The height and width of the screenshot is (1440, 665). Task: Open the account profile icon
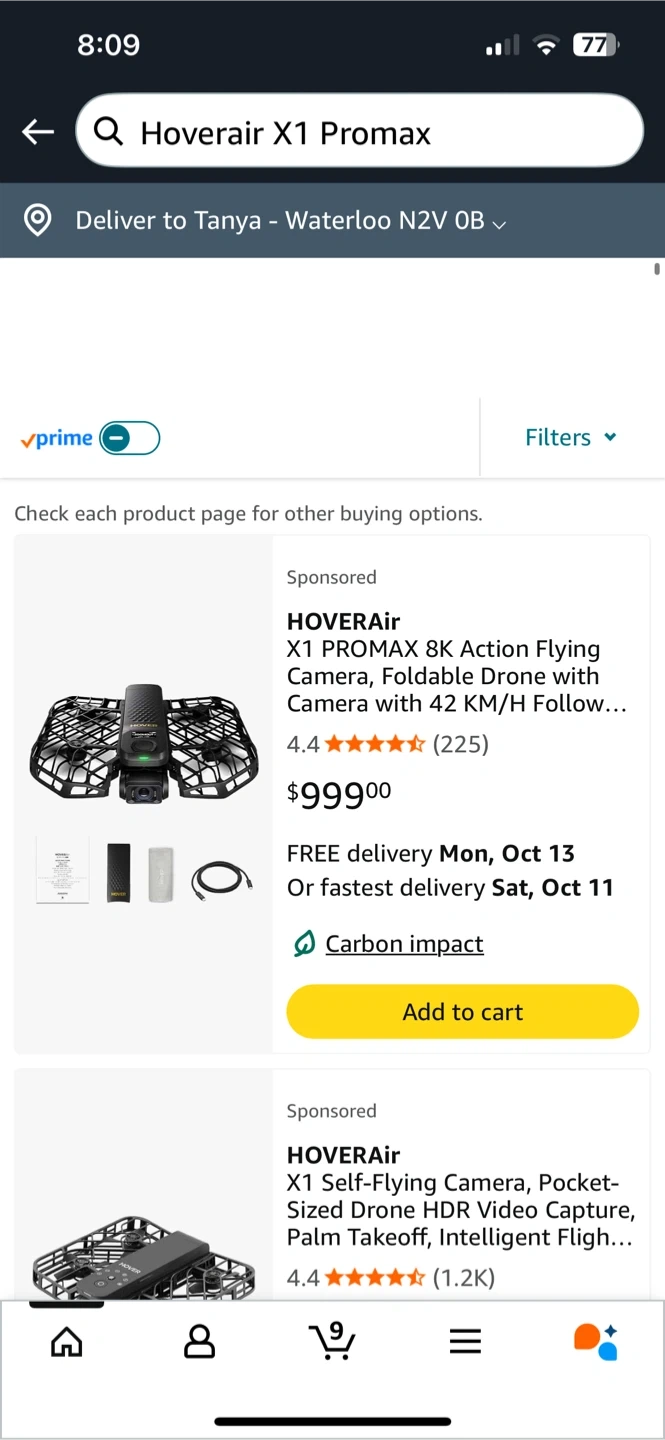199,1341
